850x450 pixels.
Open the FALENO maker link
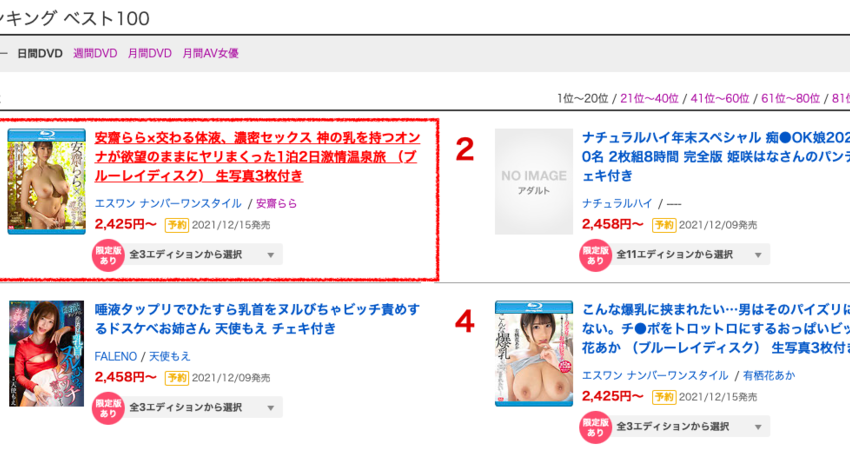[x=115, y=356]
